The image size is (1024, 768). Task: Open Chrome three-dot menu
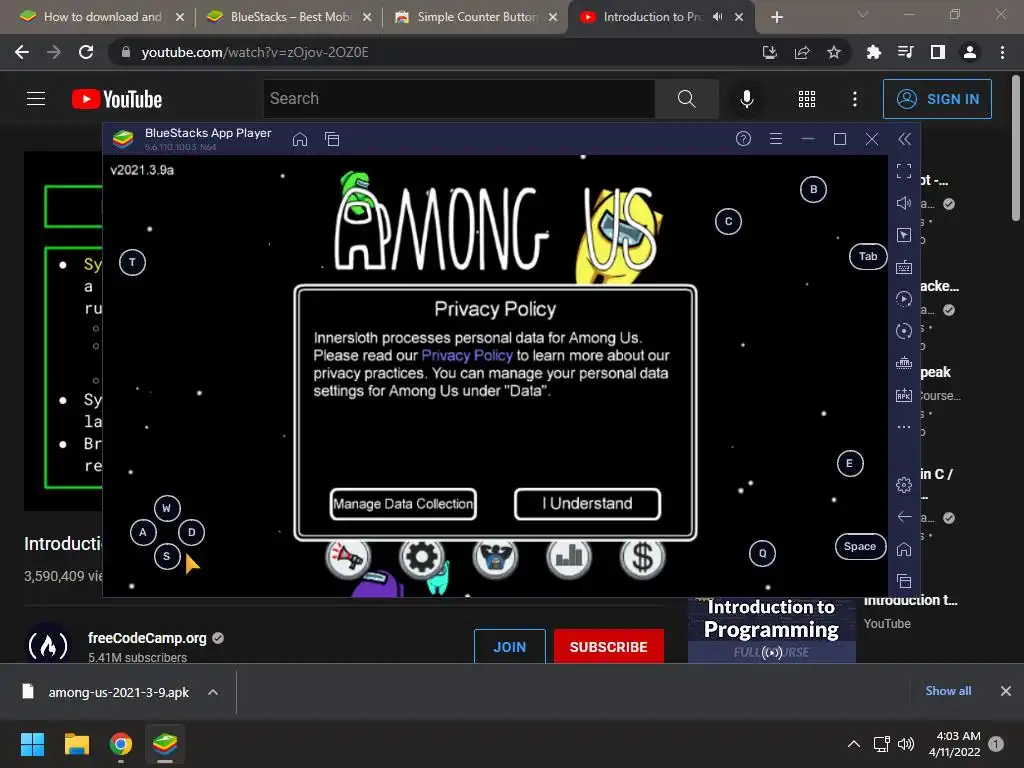(x=1002, y=52)
